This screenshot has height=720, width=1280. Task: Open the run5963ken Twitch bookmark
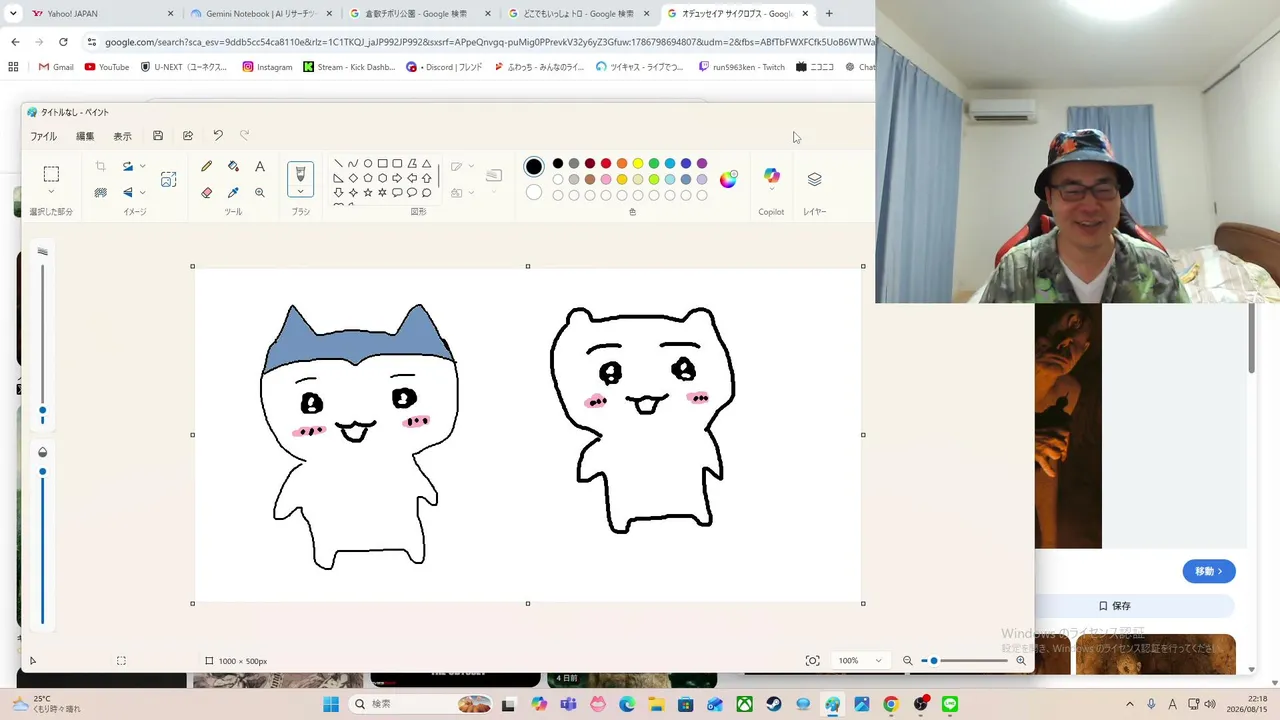741,67
